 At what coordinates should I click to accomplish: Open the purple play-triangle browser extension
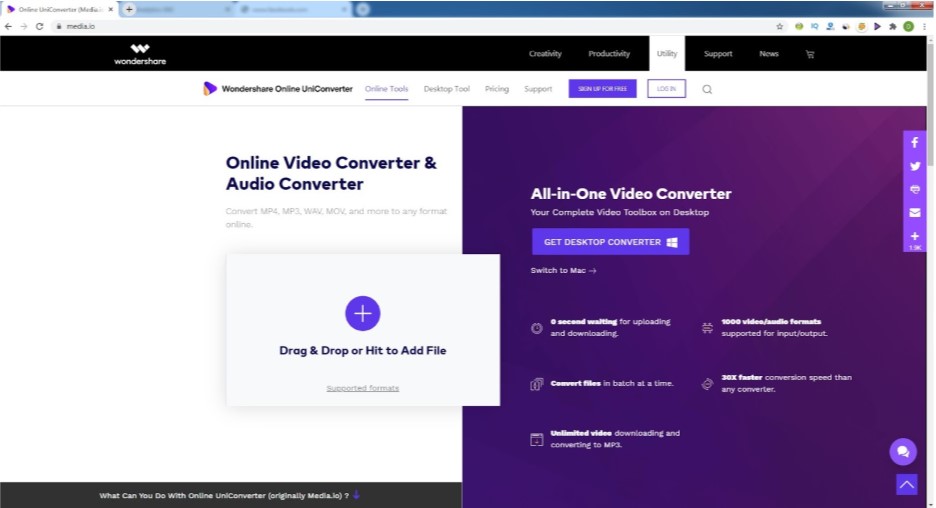tap(877, 26)
